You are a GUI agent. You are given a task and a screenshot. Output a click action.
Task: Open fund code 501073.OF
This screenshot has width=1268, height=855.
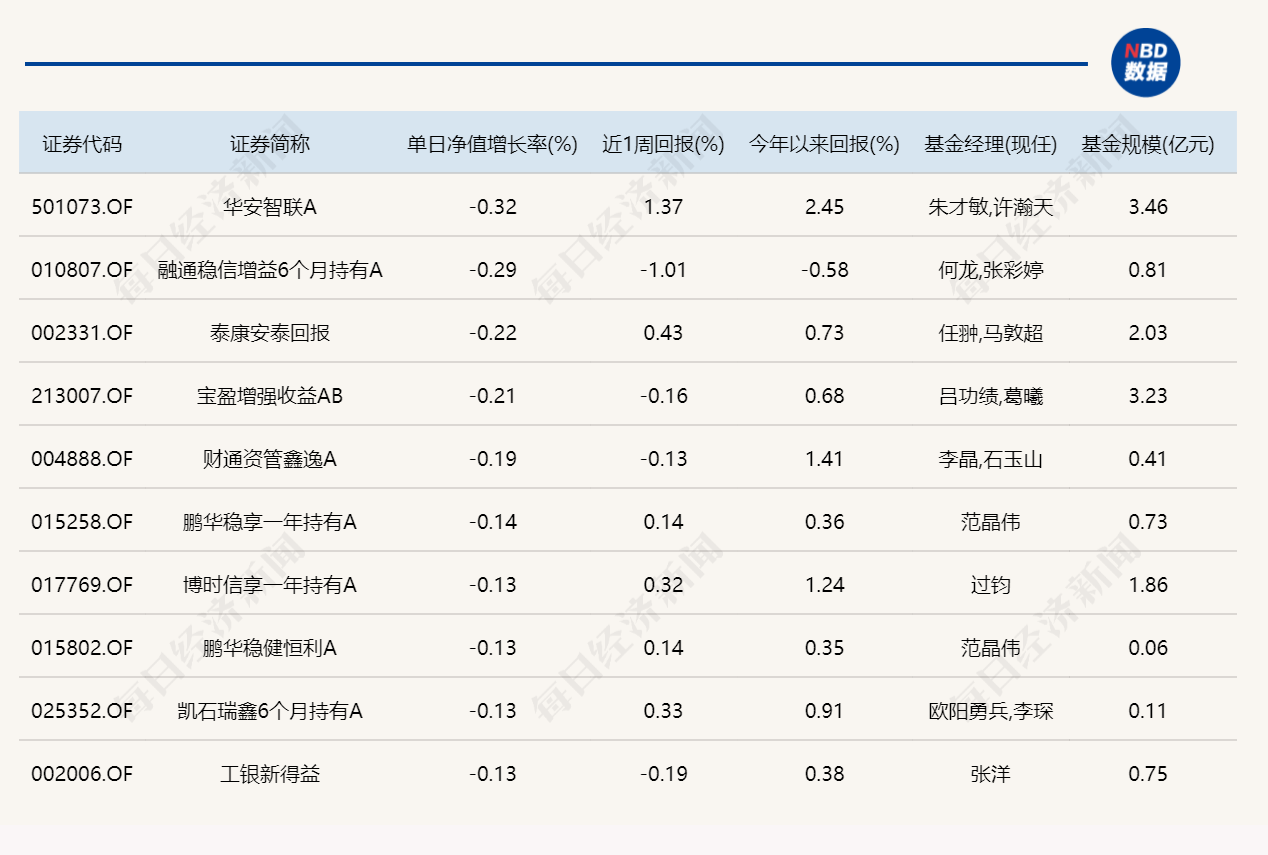(x=81, y=207)
